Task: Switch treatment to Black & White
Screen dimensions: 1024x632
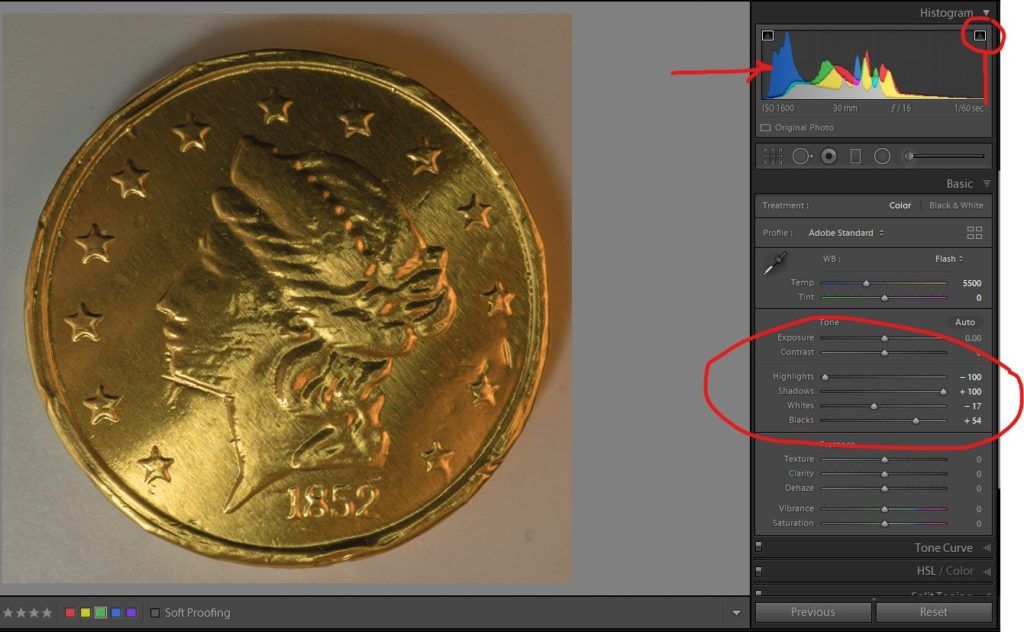Action: pos(956,206)
